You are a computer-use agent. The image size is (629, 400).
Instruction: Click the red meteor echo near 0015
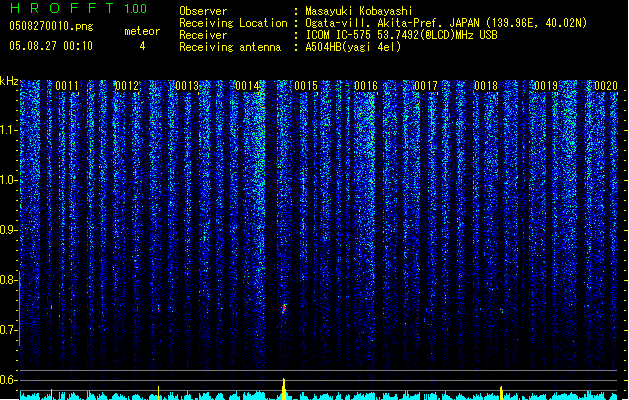pos(284,309)
